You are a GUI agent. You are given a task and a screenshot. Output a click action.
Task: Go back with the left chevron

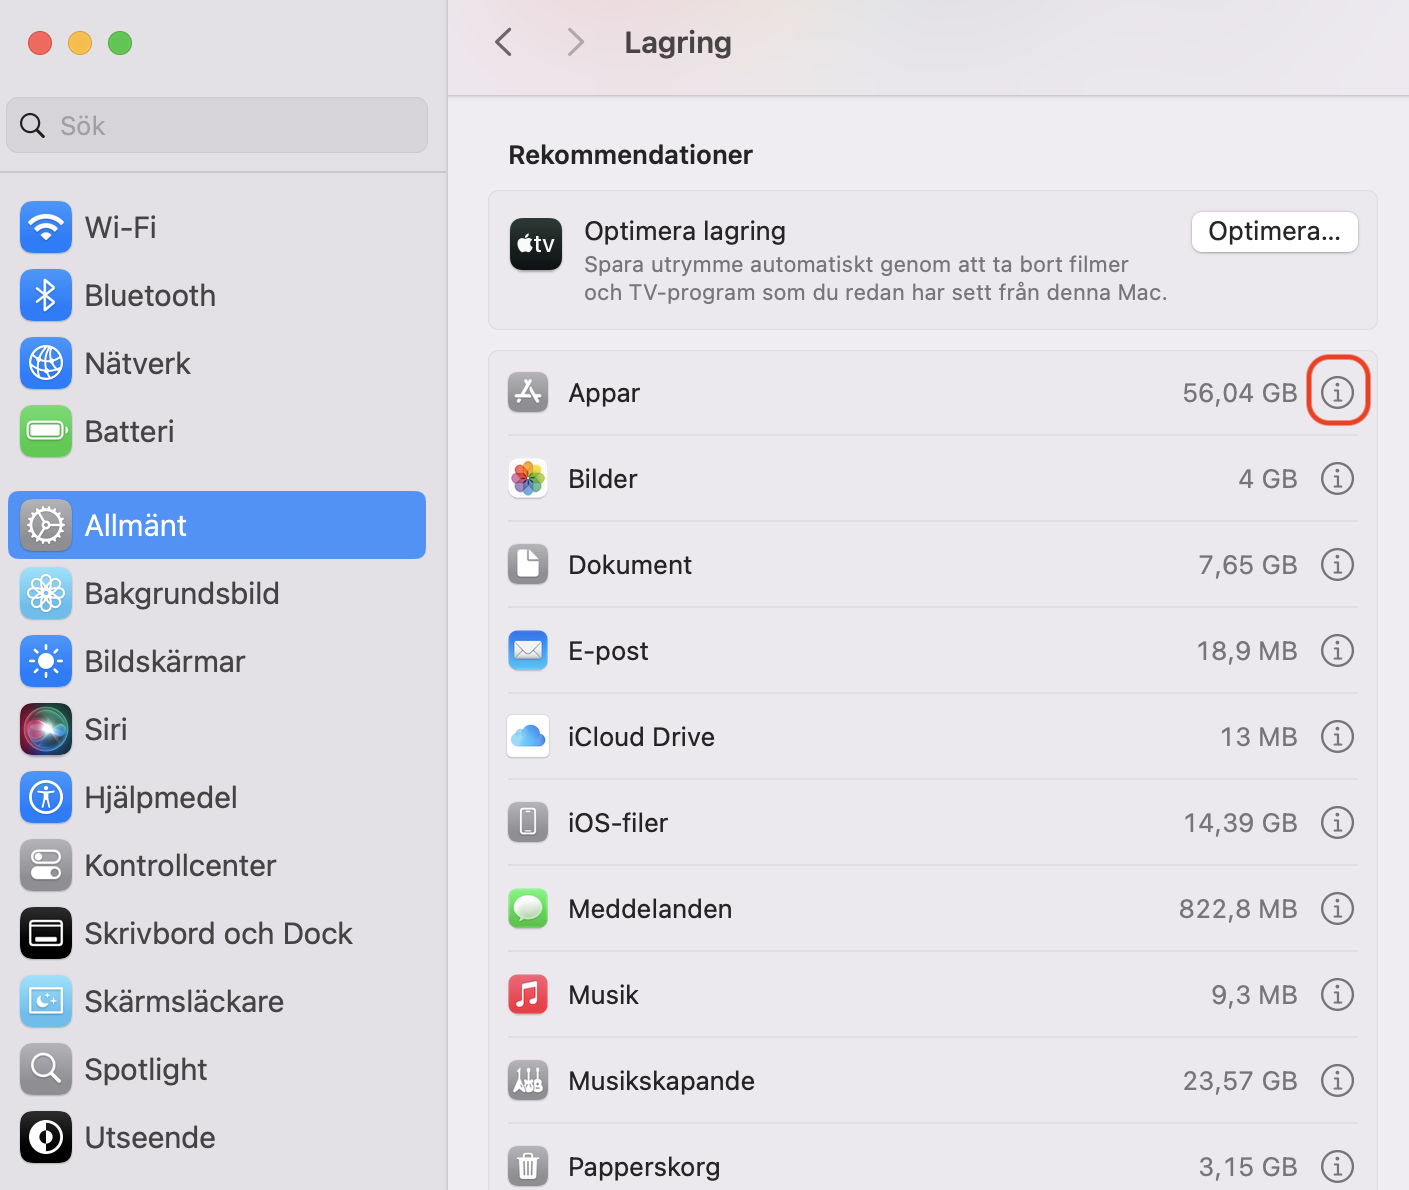tap(504, 42)
